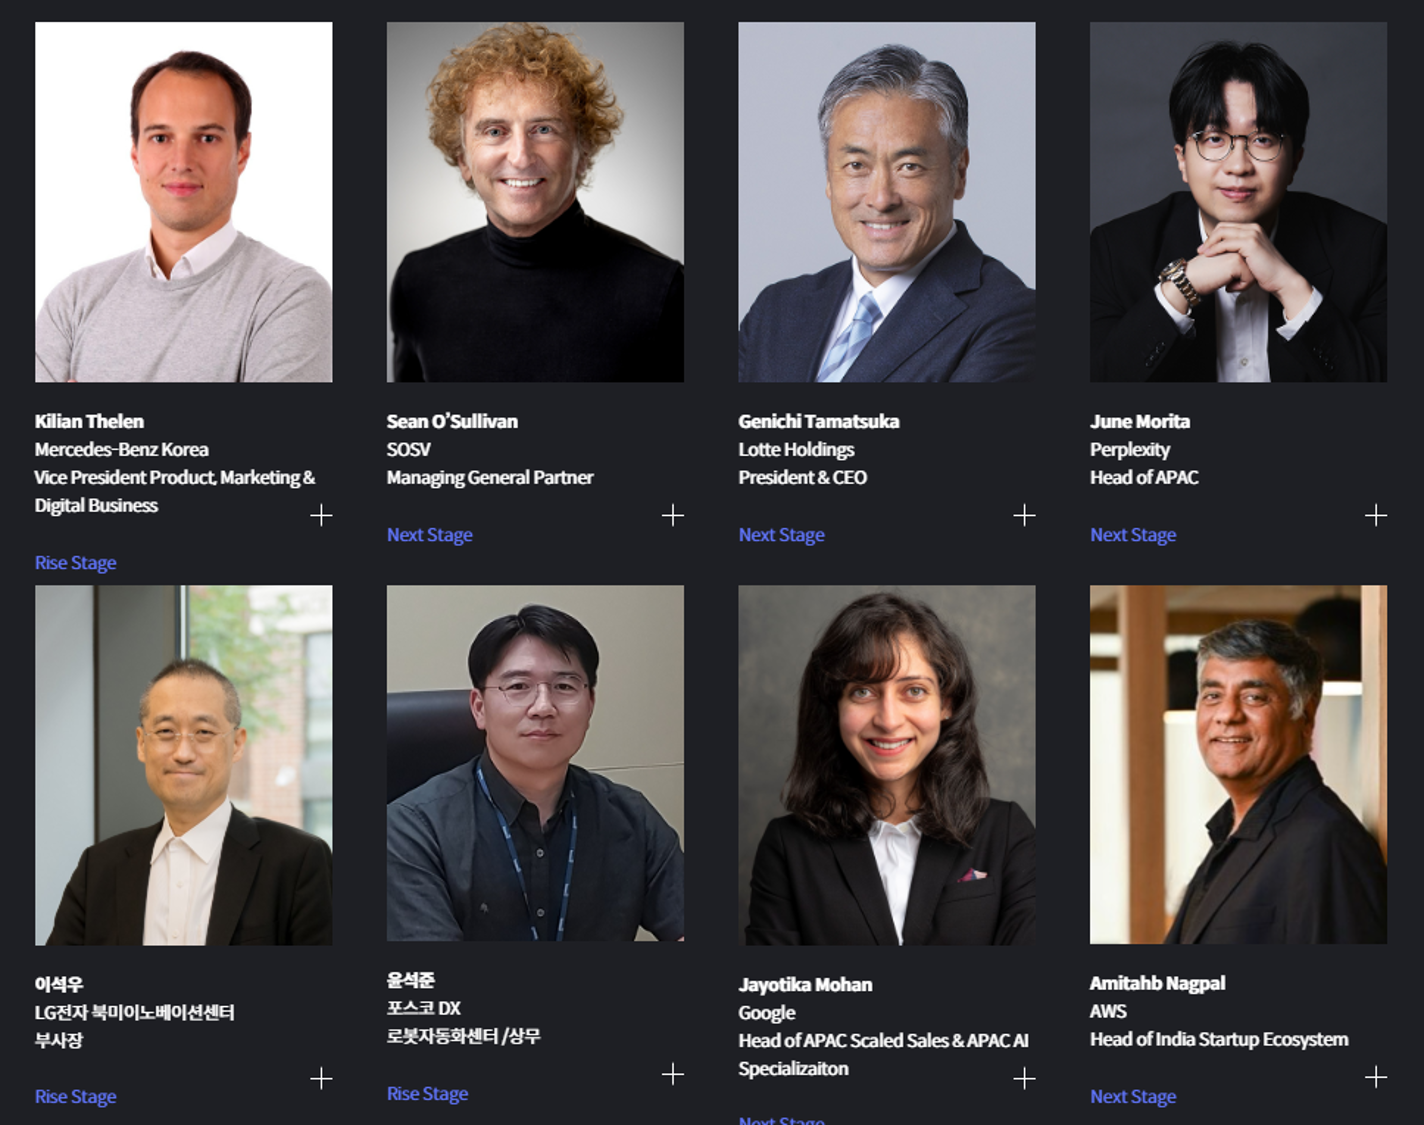
Task: Open Next Stage link under June Morita
Action: point(1133,535)
